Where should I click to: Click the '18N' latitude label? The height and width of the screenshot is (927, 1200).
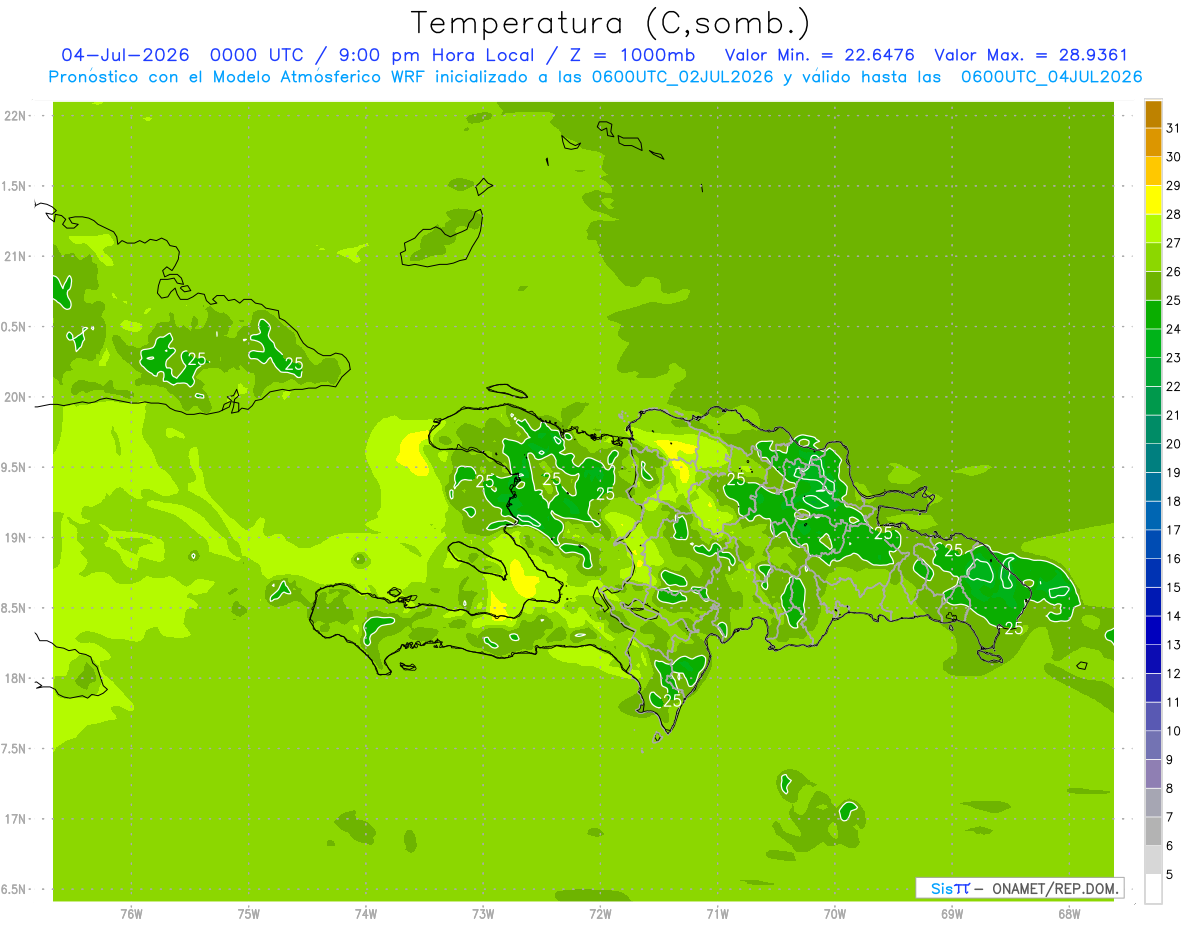(x=14, y=678)
